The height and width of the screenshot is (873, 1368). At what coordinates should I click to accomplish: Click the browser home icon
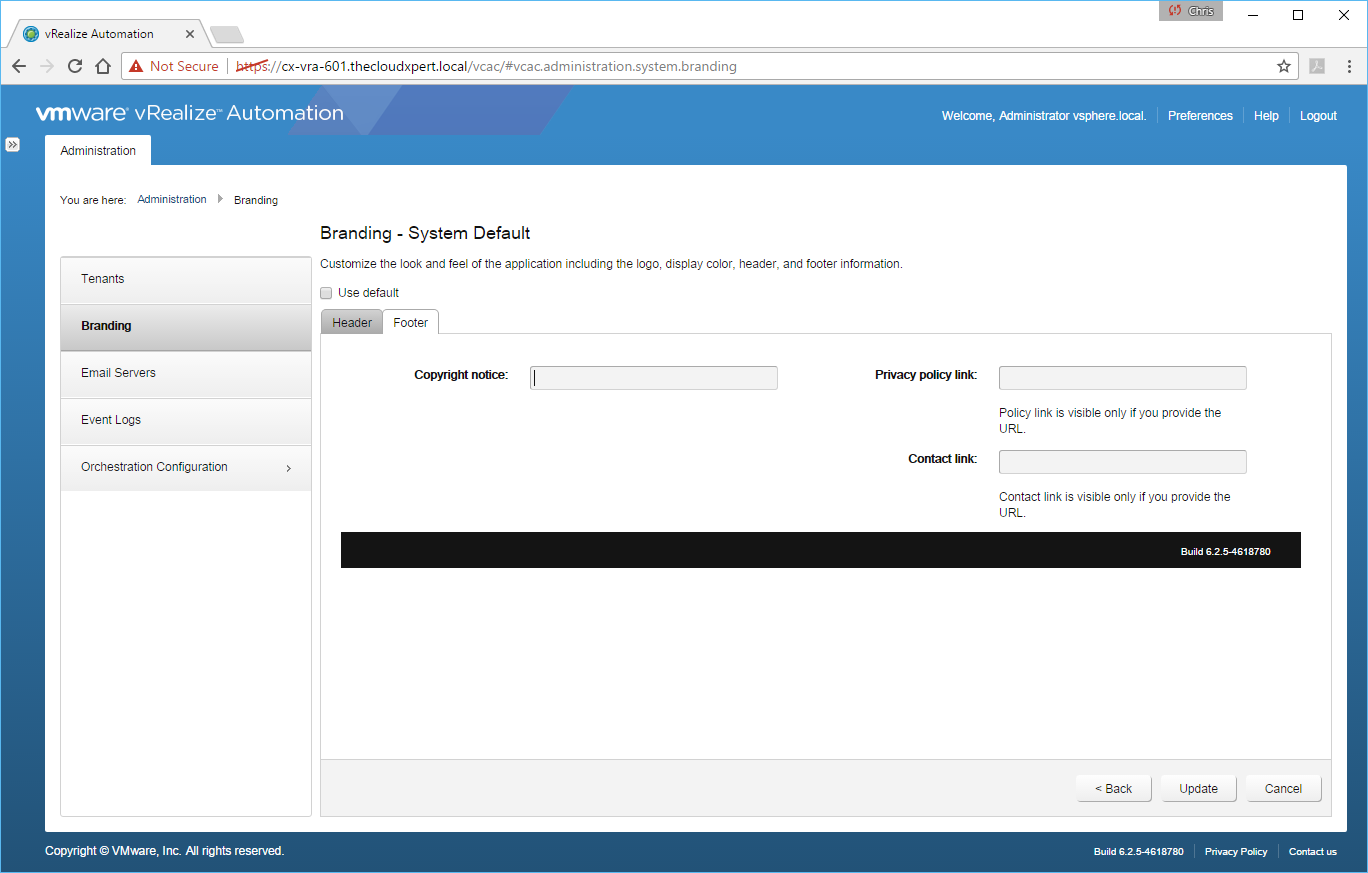[102, 66]
